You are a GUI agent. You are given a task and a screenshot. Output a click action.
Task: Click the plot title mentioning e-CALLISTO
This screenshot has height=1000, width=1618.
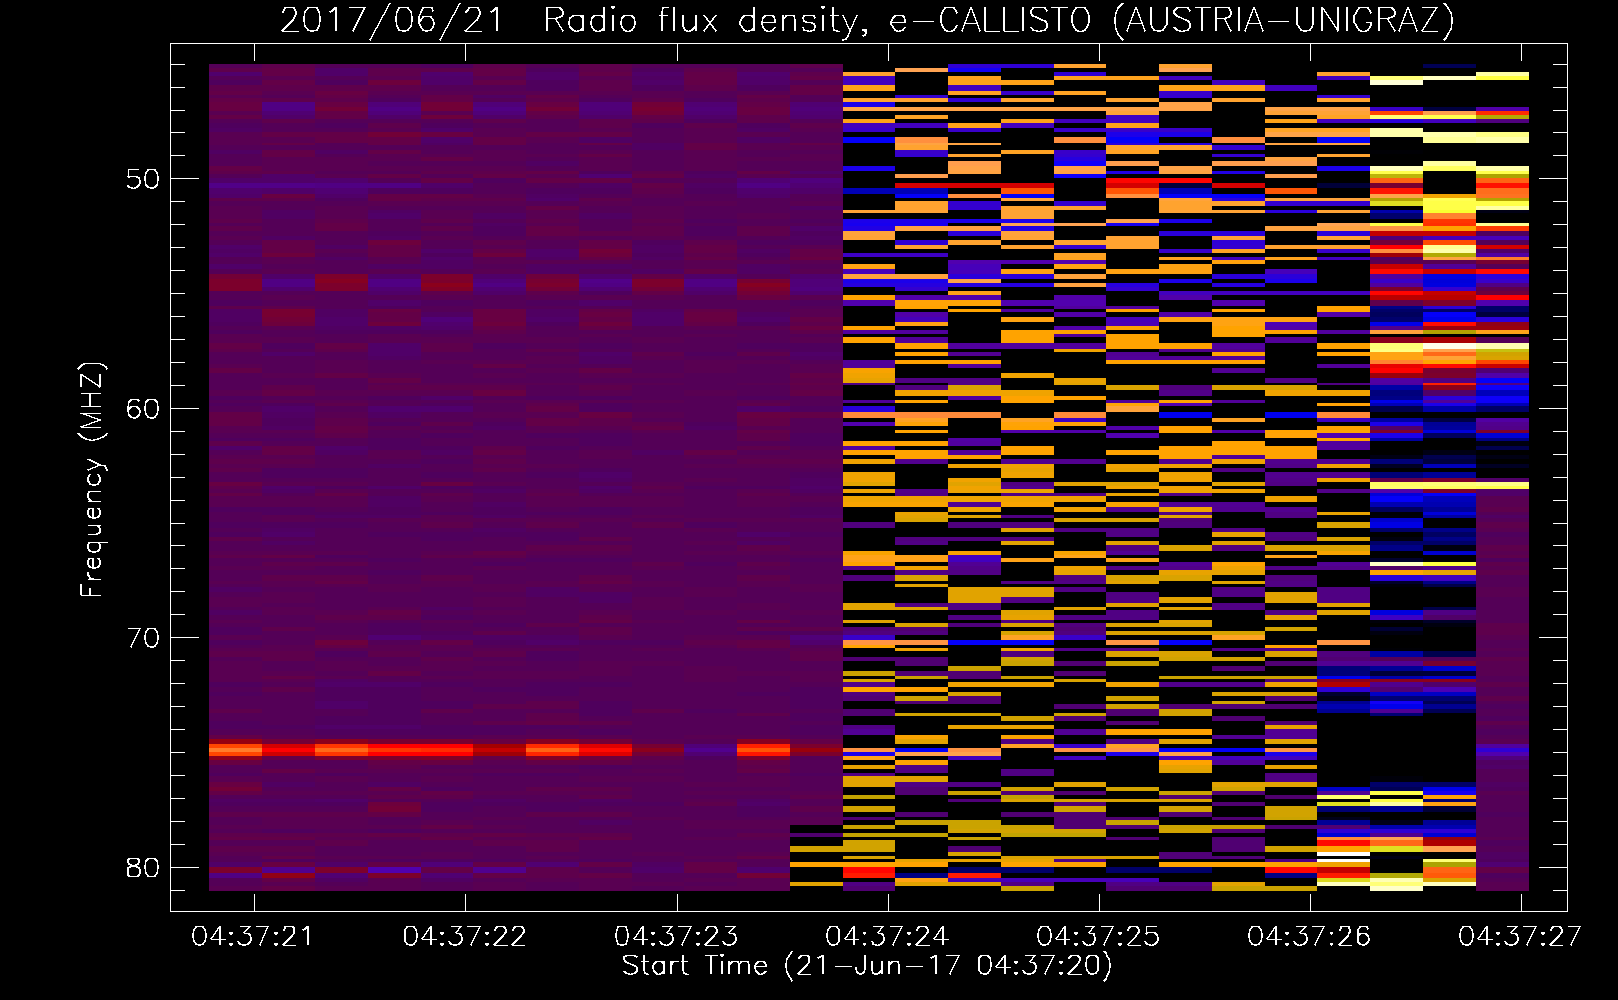867,20
